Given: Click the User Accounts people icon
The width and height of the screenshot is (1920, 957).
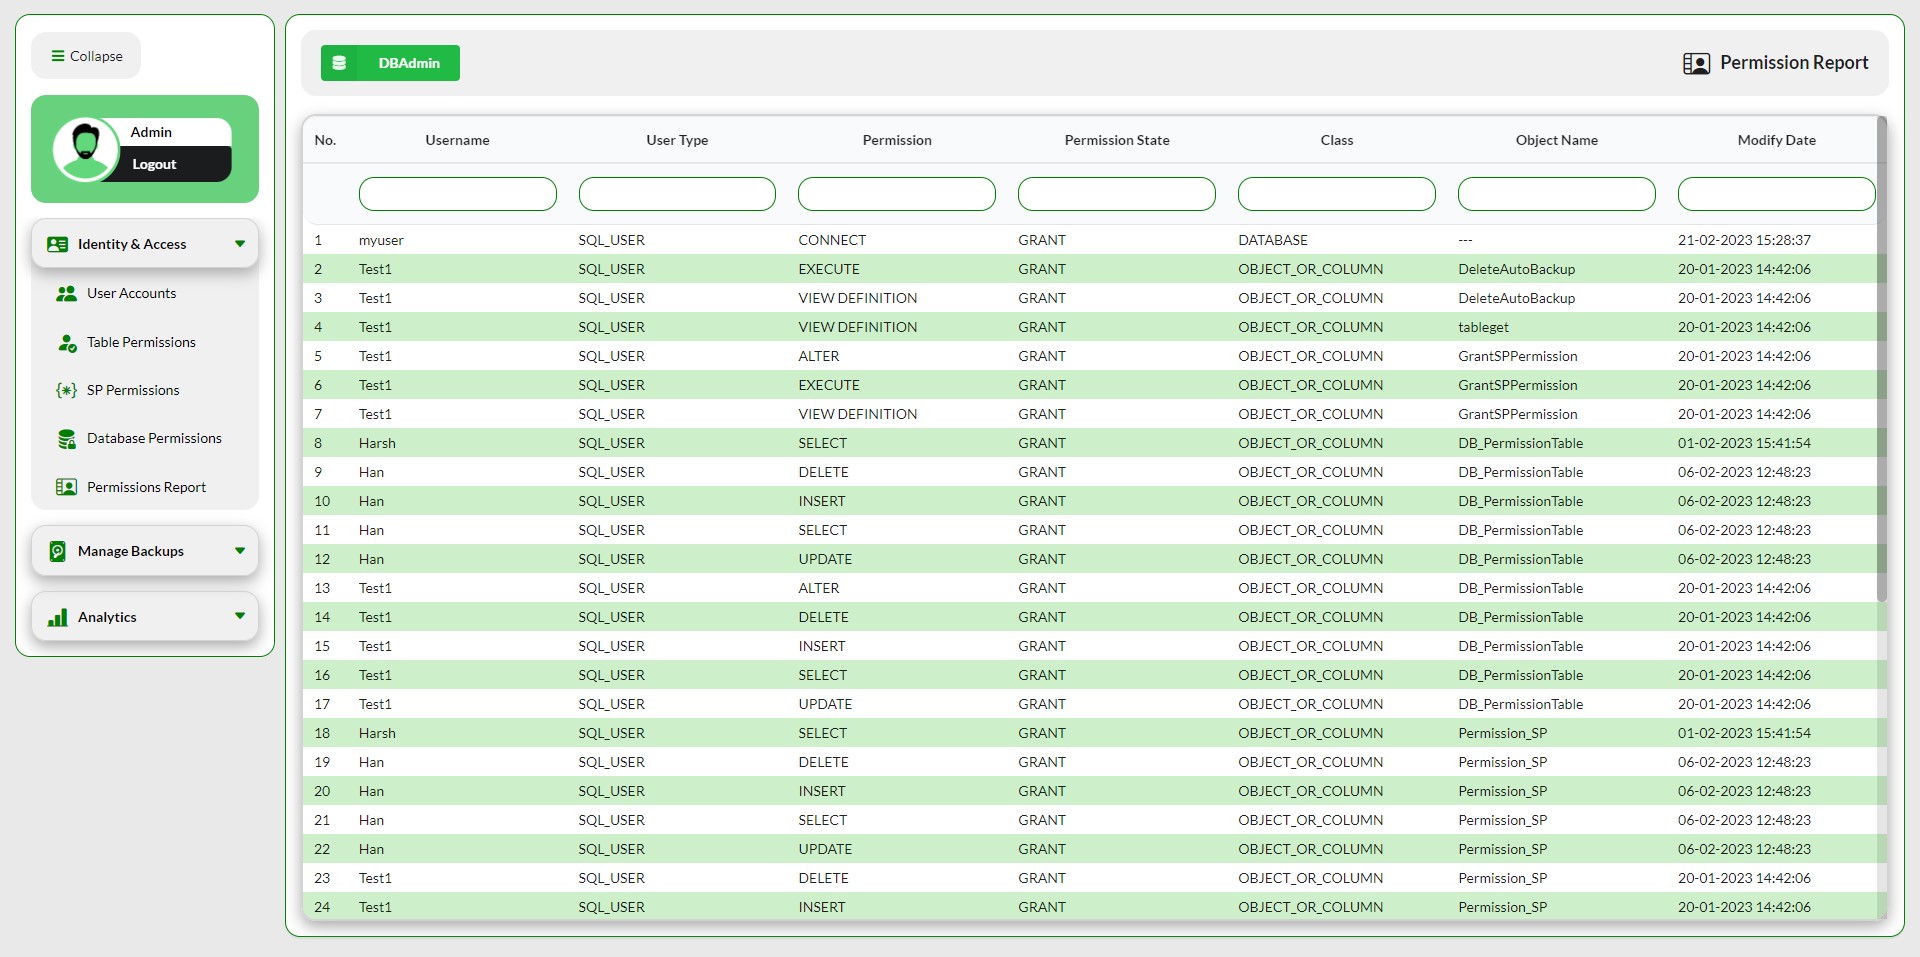Looking at the screenshot, I should [x=67, y=293].
